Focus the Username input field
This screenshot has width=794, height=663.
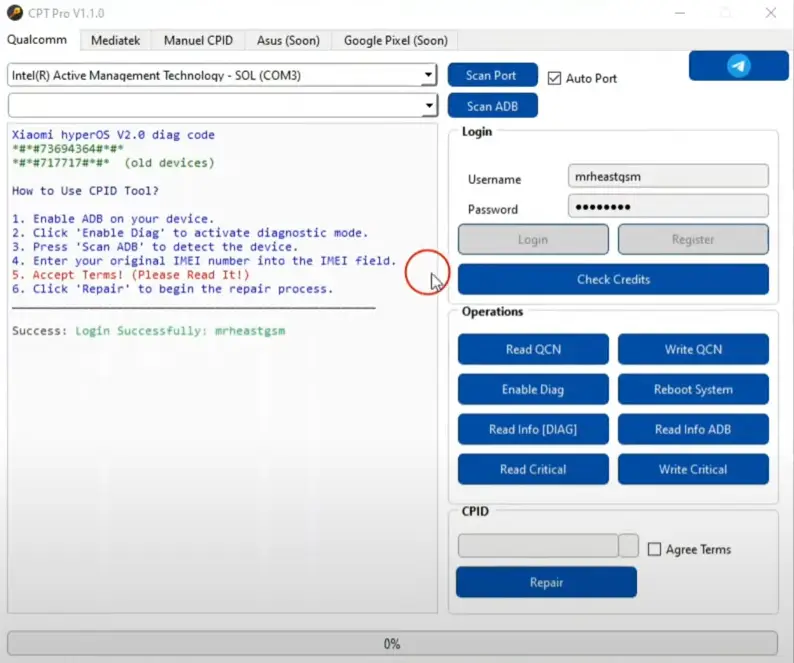(x=668, y=176)
